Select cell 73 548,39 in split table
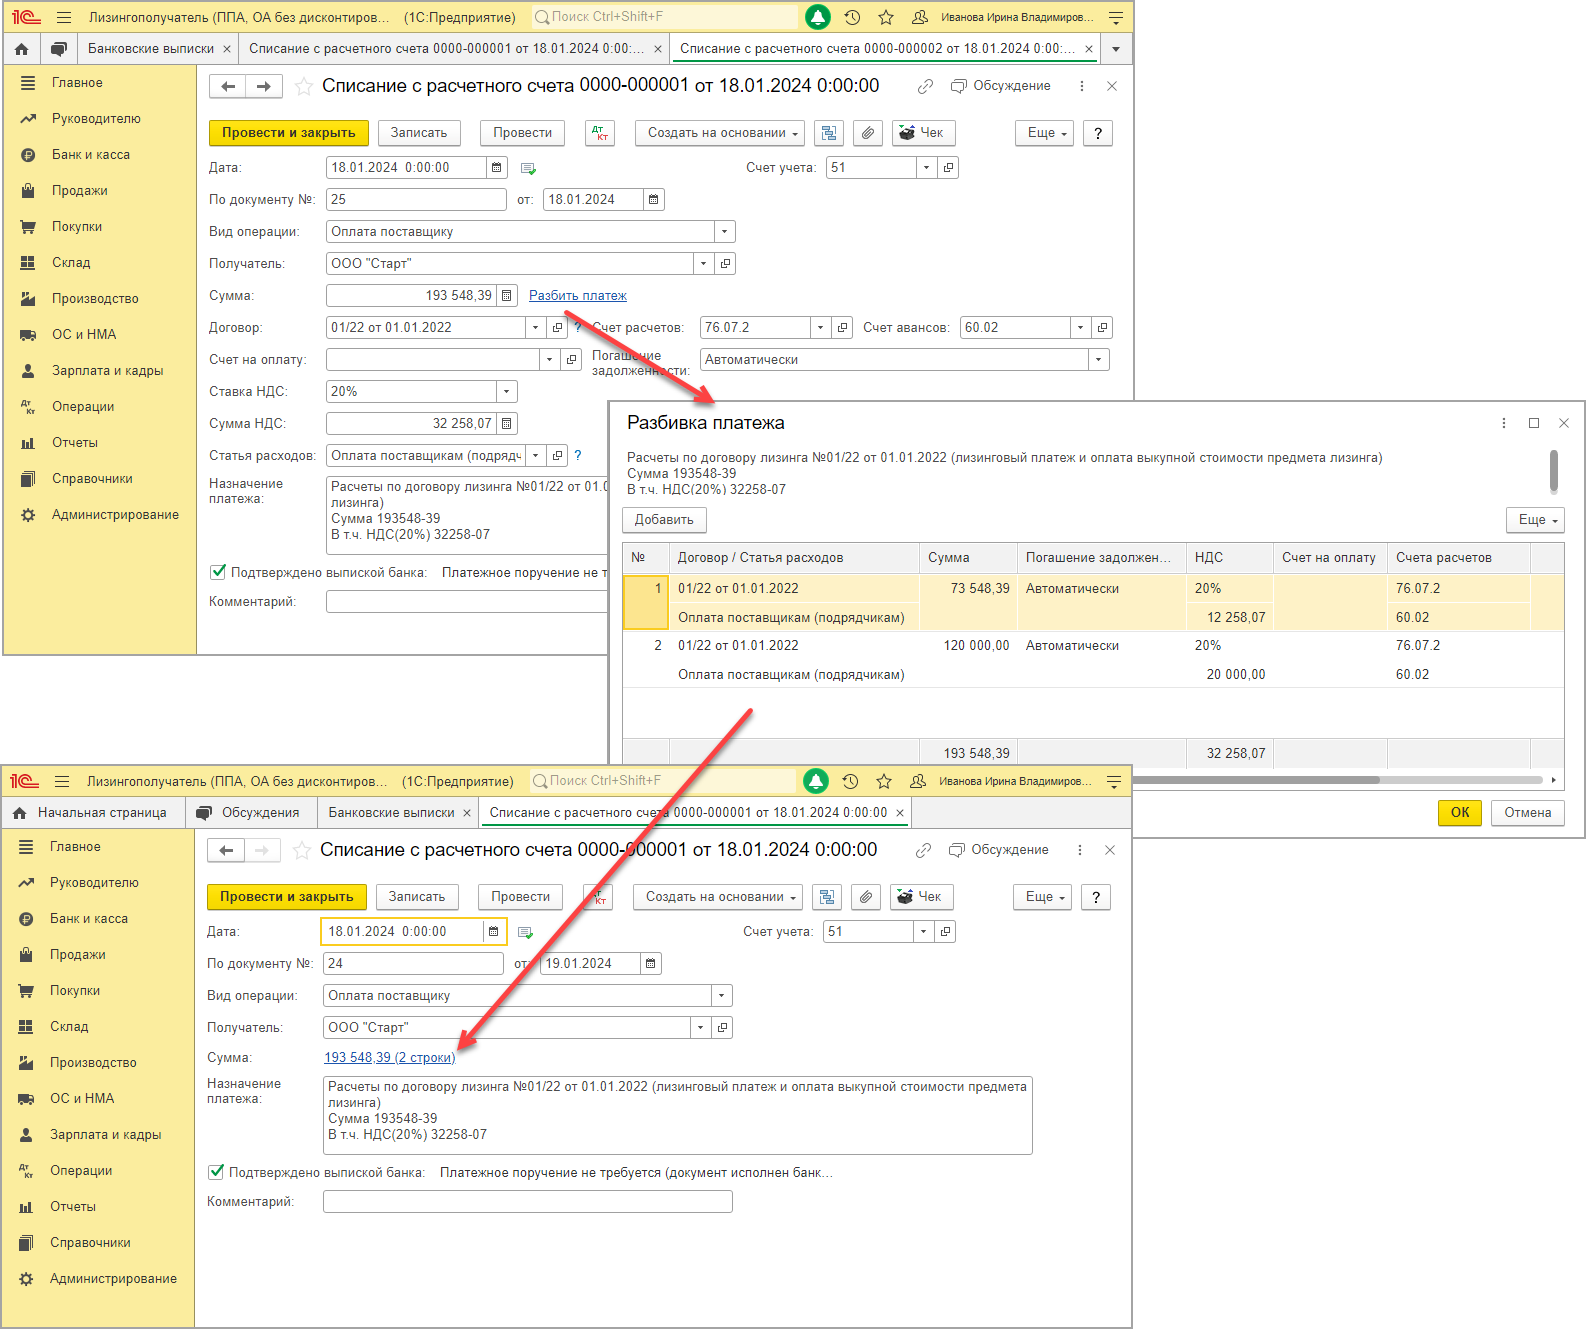 [968, 589]
